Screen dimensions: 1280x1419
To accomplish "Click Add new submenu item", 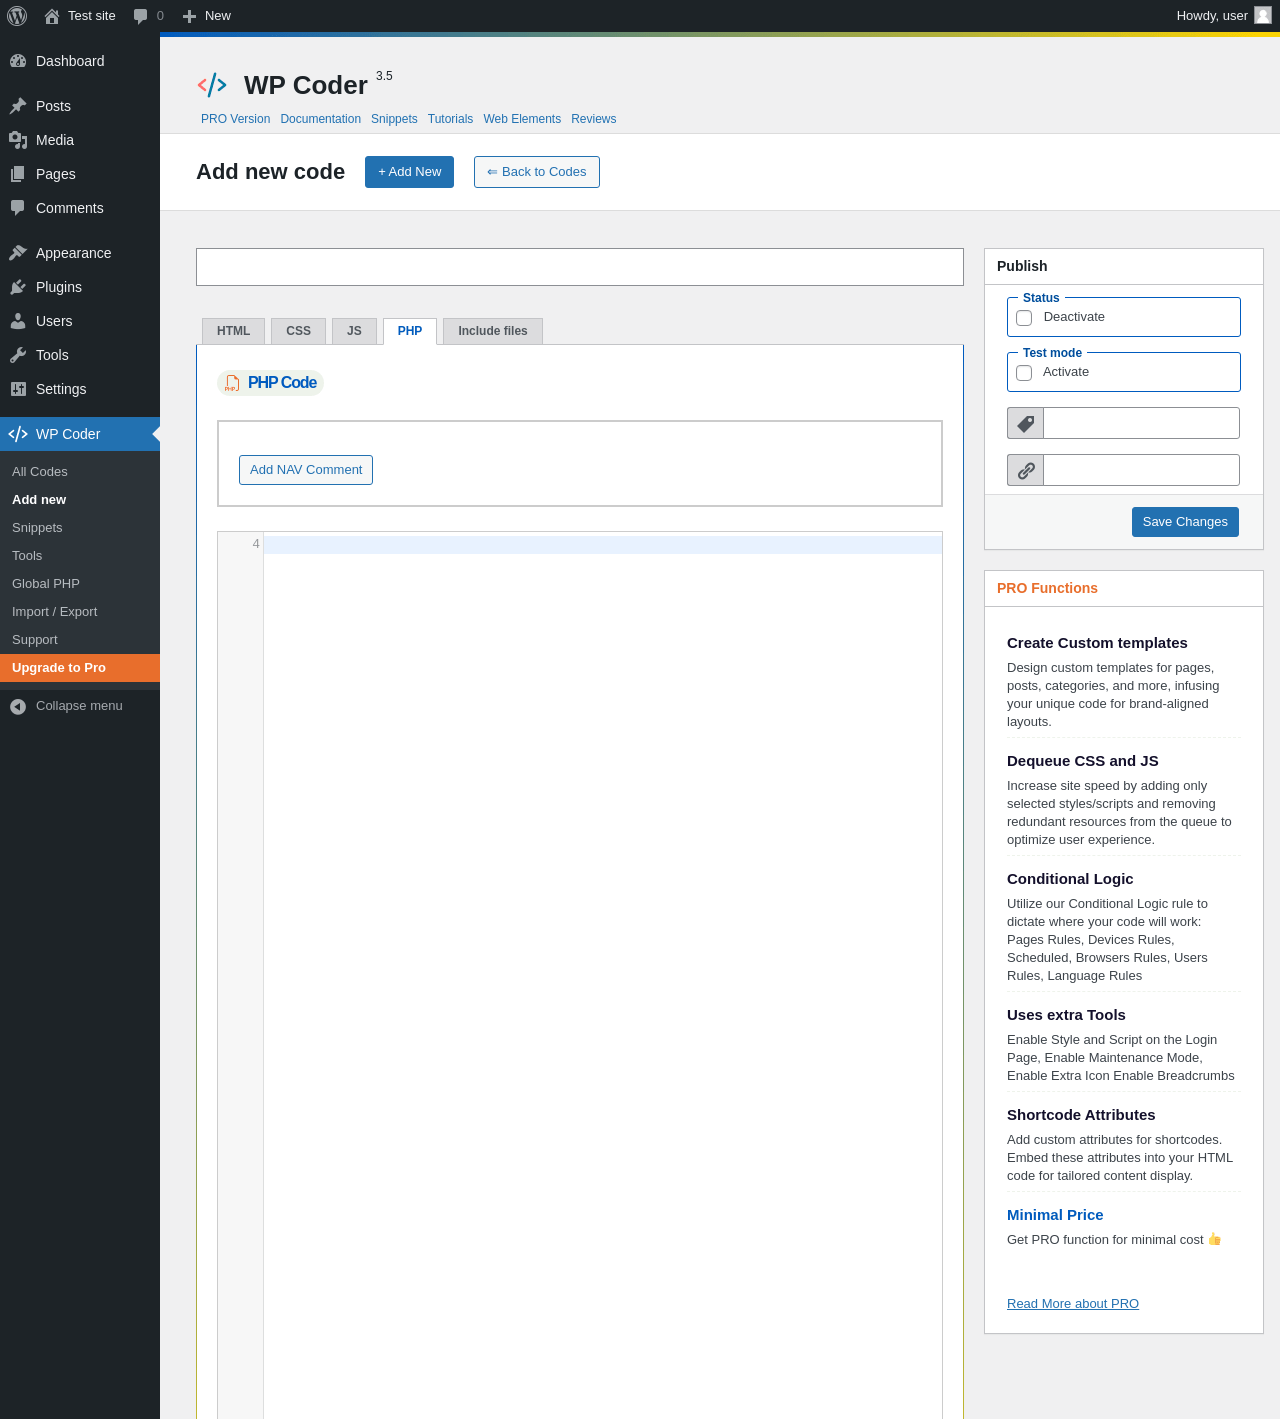I will pos(80,500).
